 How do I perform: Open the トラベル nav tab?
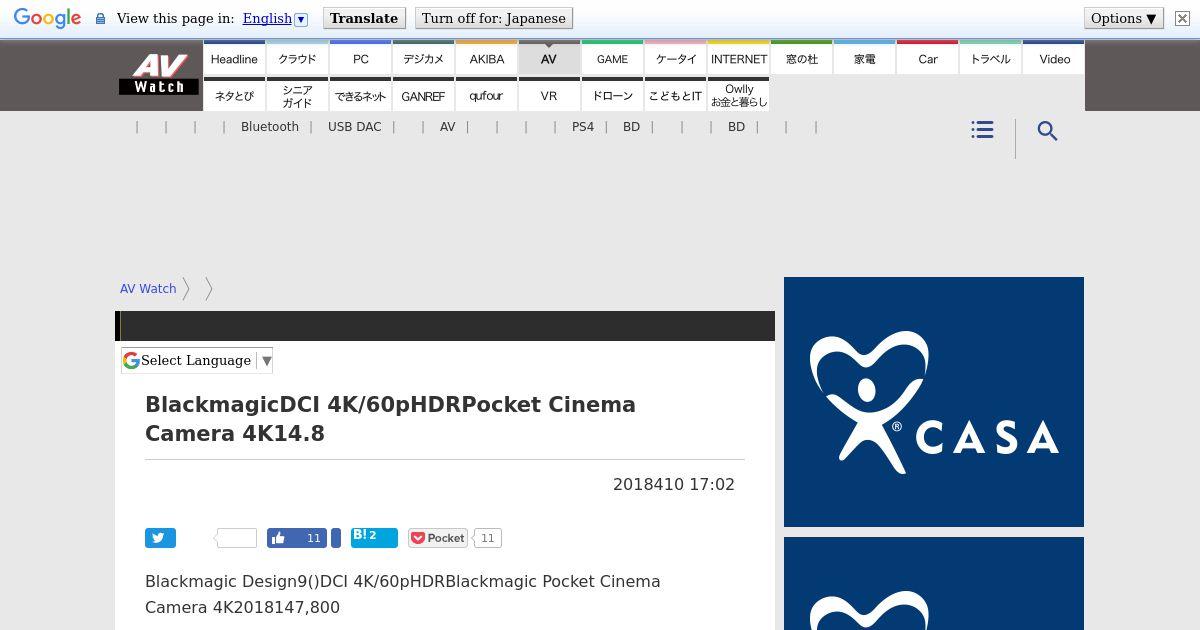(x=991, y=58)
